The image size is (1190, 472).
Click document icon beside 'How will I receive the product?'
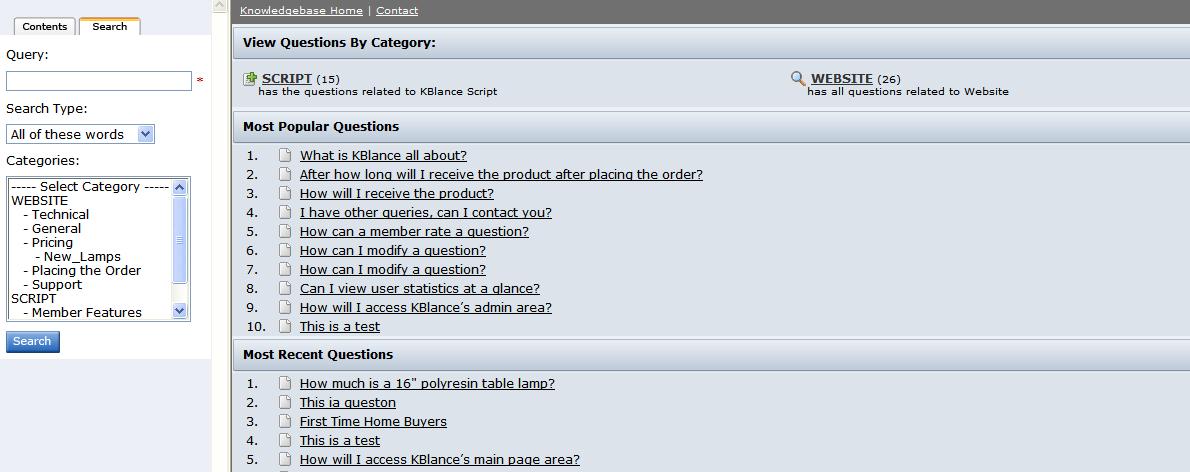[x=285, y=193]
